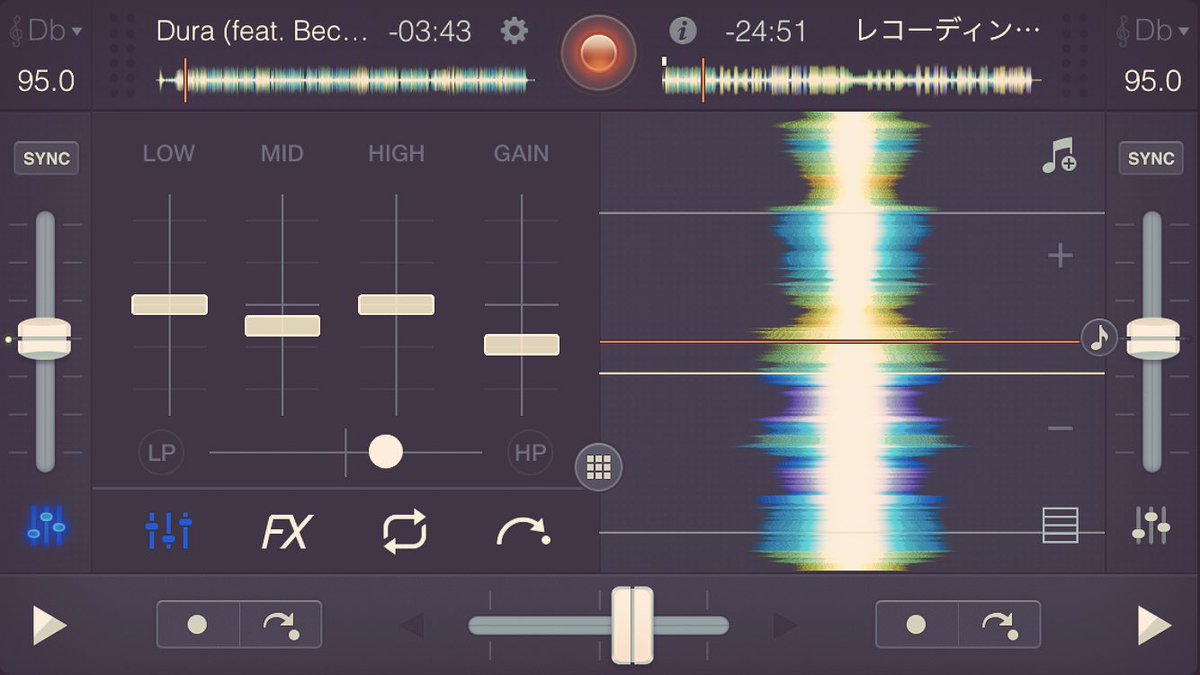Click the GAIN fader handle
This screenshot has height=675, width=1200.
pos(522,345)
